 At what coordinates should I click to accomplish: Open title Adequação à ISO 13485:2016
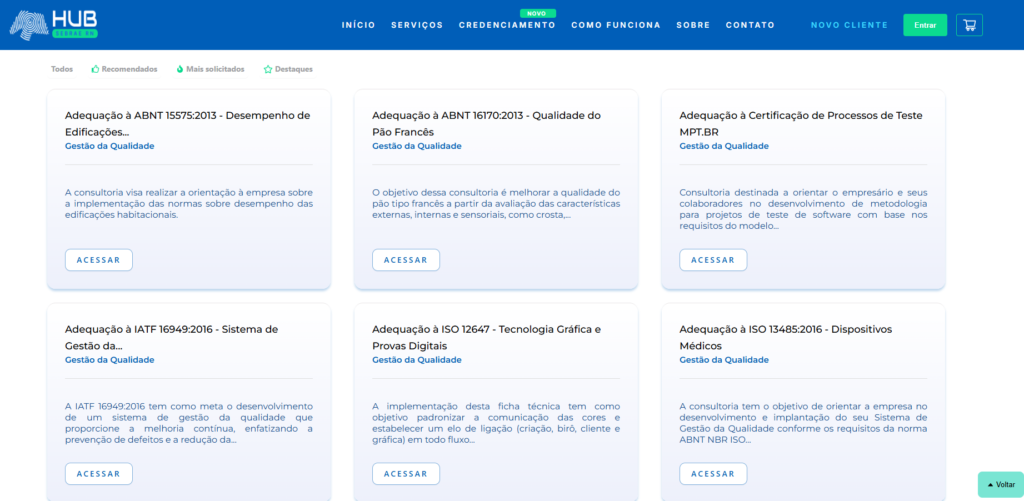coord(786,338)
